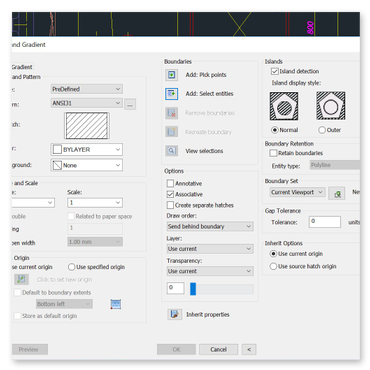Open the PreDefined type dropdown
The height and width of the screenshot is (370, 370).
[x=86, y=89]
